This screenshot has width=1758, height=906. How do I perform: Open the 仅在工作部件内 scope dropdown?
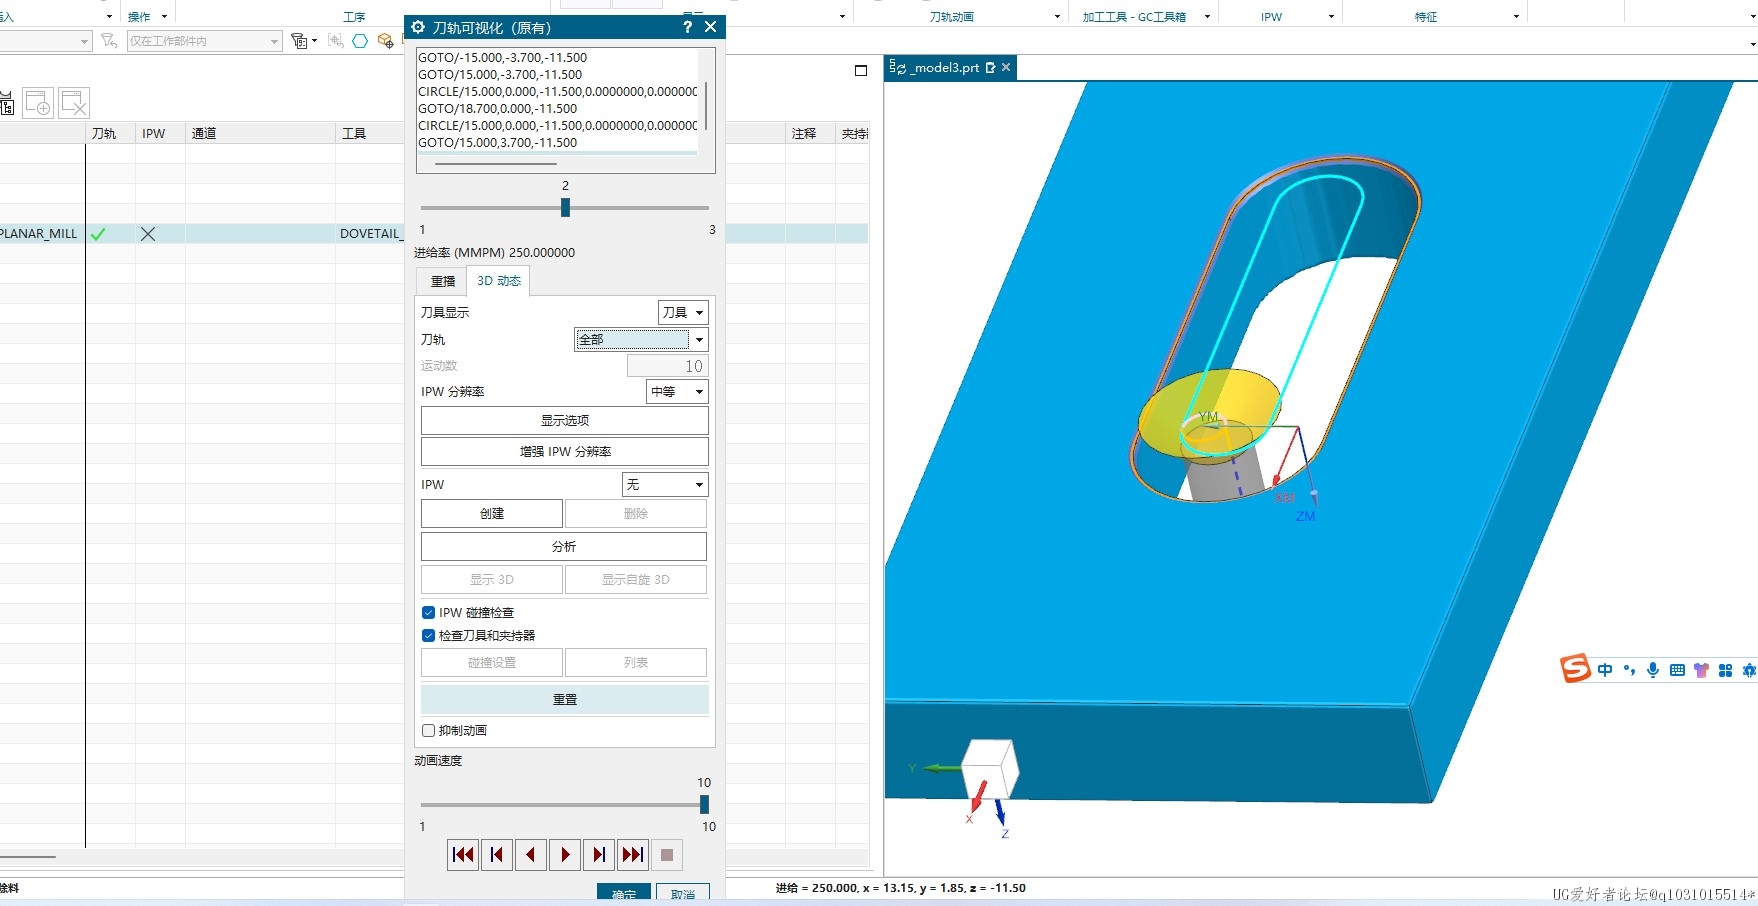coord(204,41)
